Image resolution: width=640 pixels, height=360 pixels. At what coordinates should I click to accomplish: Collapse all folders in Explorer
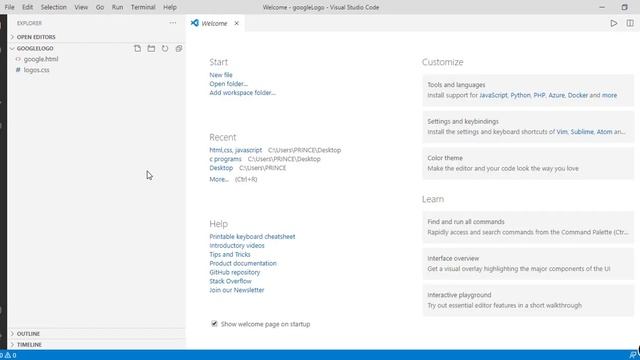tap(179, 49)
